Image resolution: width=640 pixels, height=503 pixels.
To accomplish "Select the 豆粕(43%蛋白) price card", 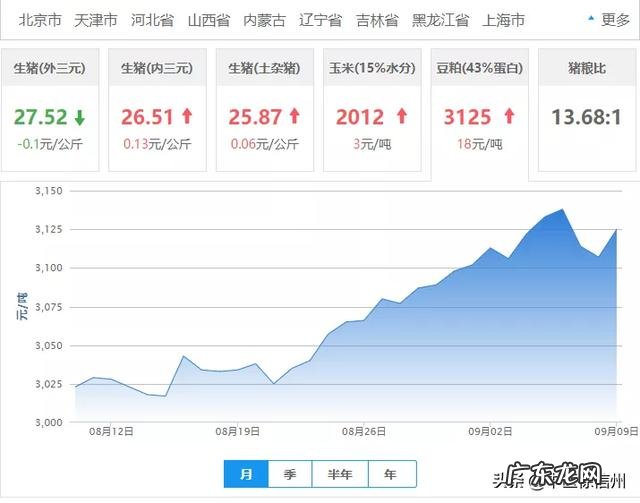I will coord(480,114).
